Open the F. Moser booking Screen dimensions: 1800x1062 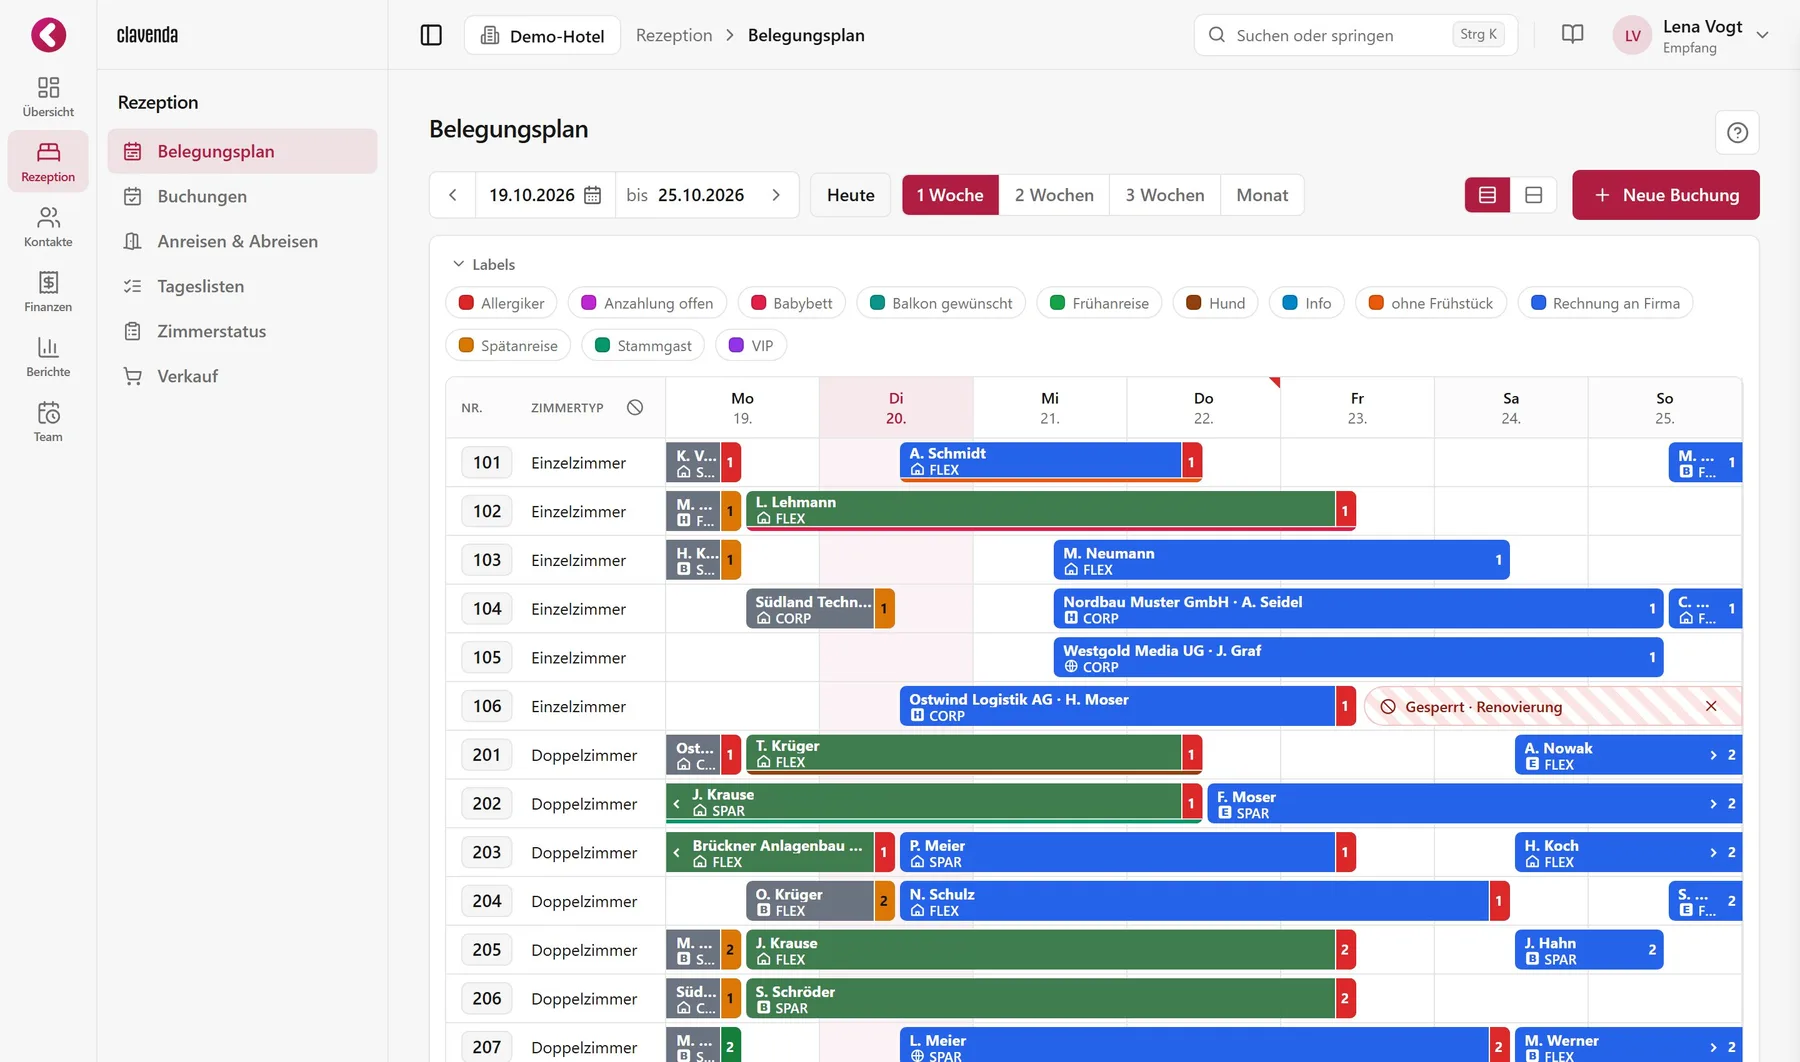1475,803
